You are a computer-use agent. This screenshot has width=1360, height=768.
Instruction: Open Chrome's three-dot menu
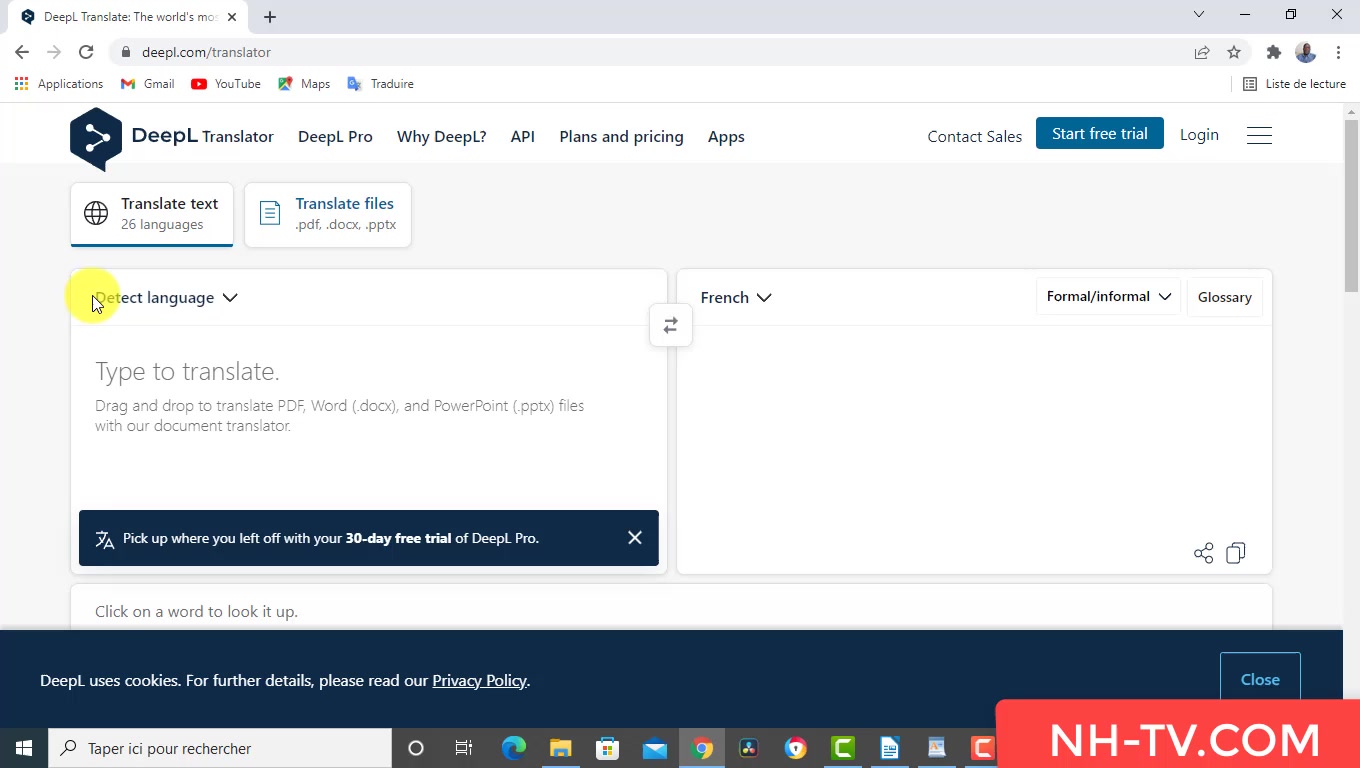(1338, 52)
